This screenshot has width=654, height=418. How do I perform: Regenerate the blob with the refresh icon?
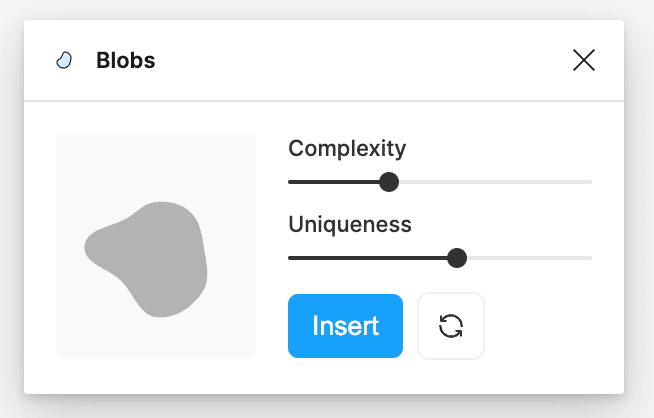[x=451, y=326]
